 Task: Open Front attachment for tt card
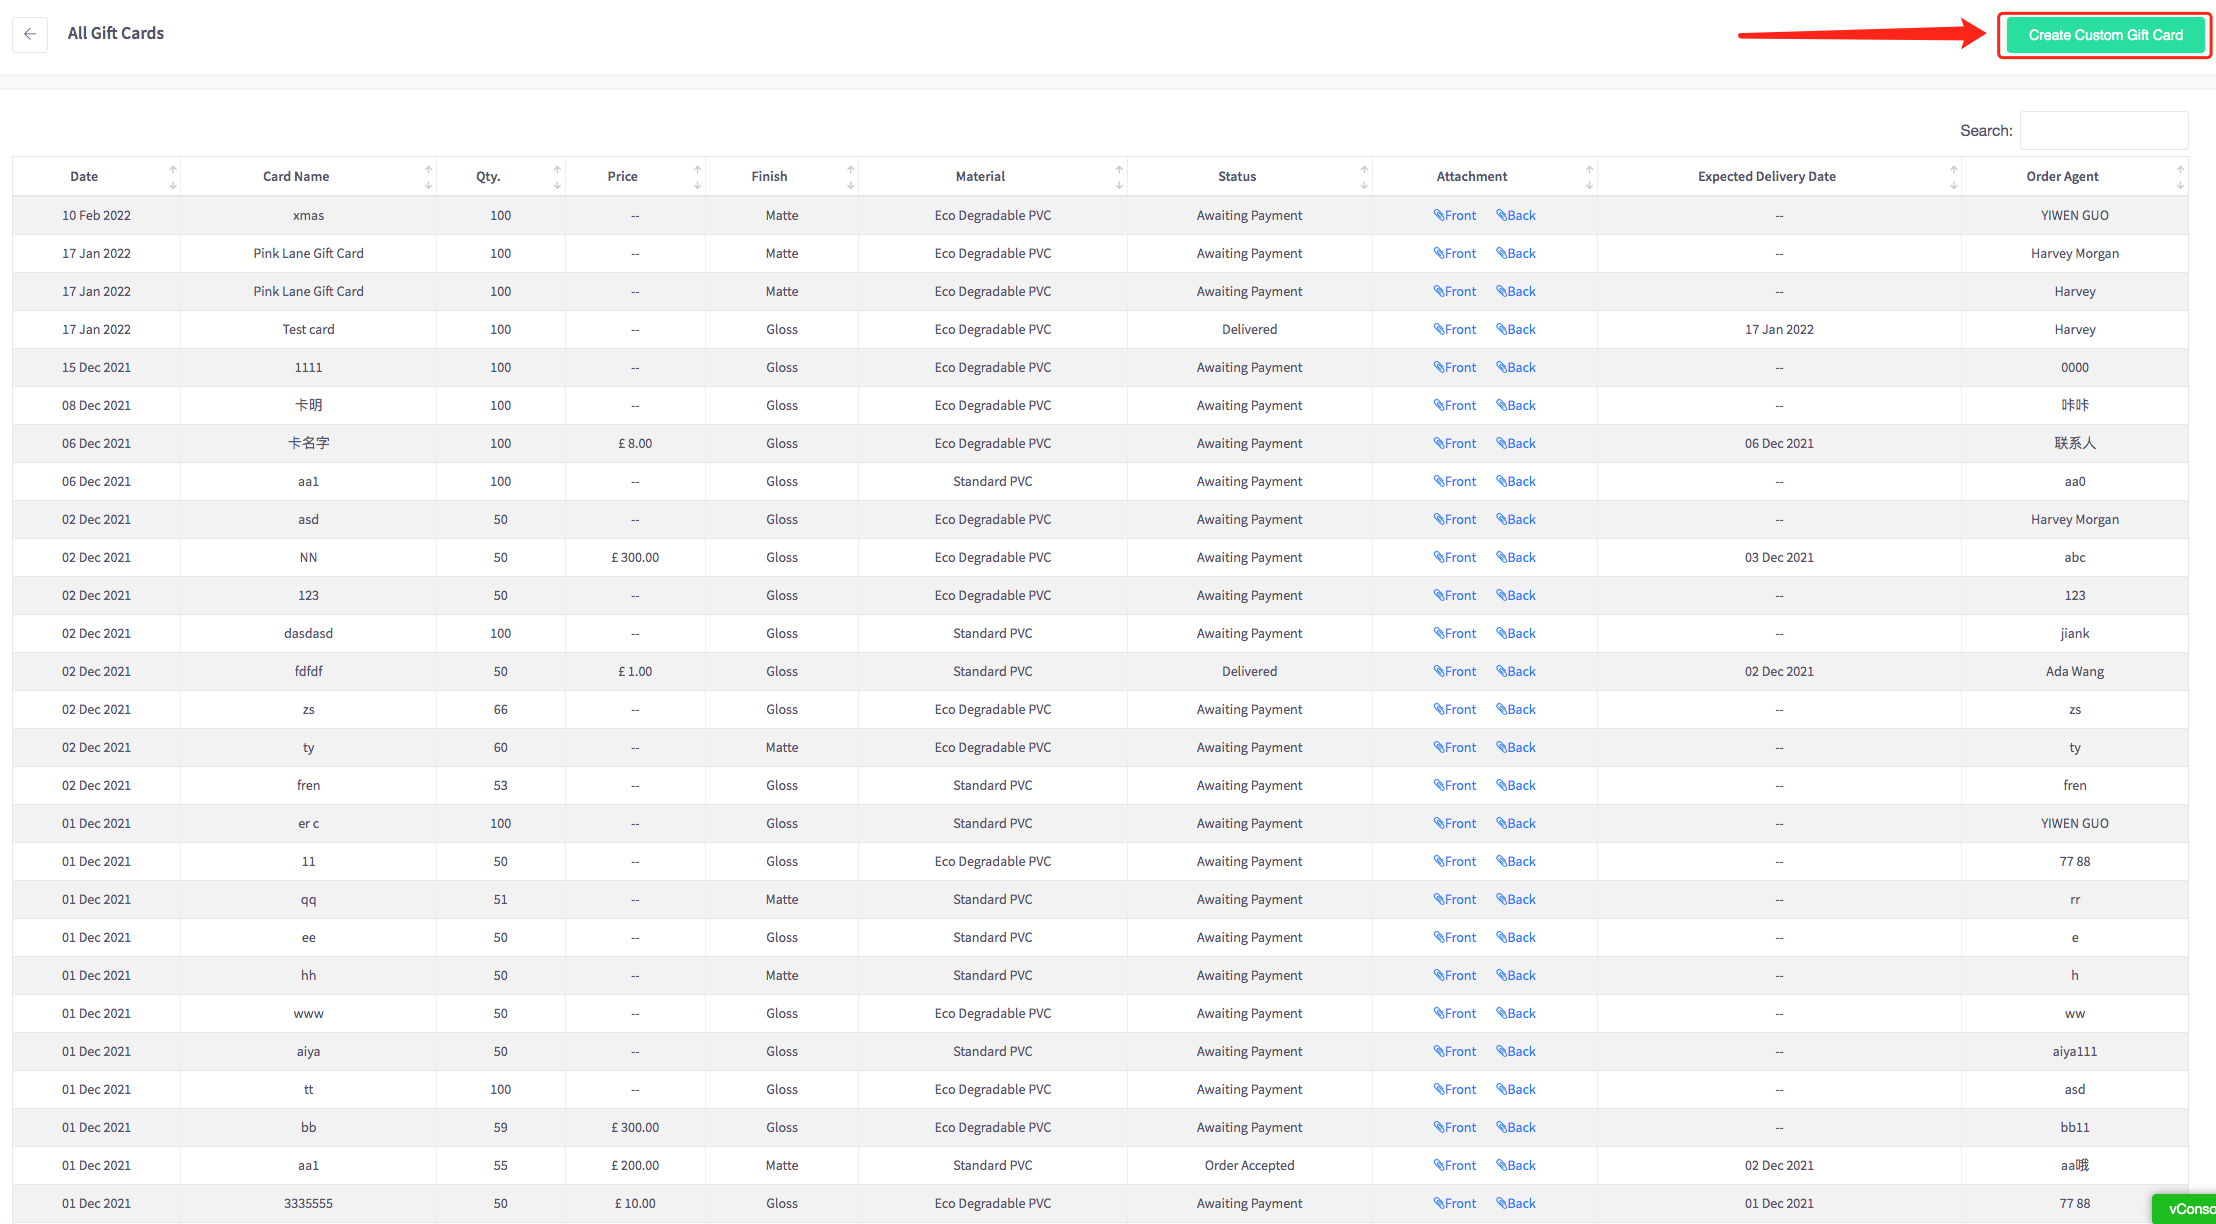pos(1455,1090)
